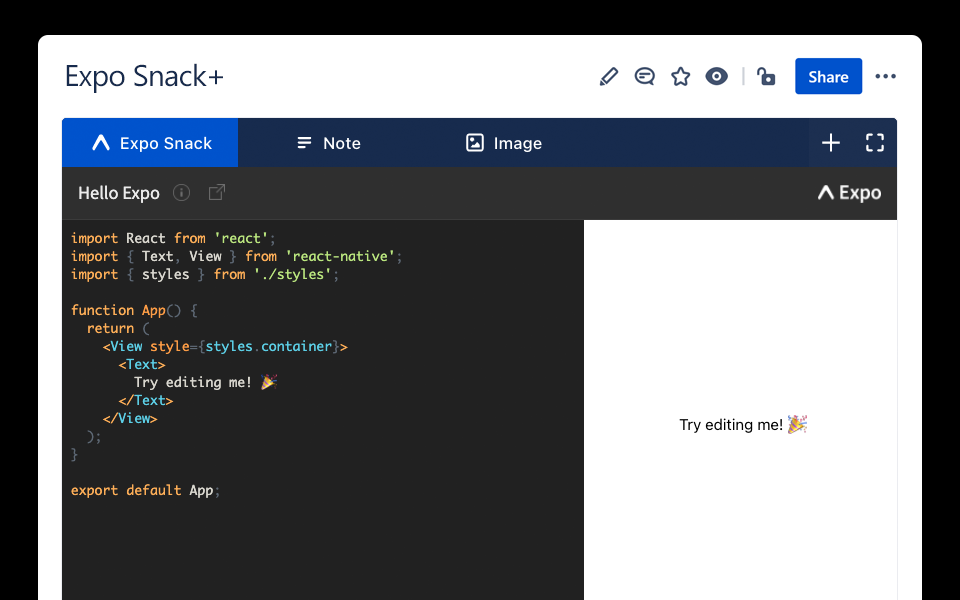Show snack info icon next to Hello Expo
Image resolution: width=960 pixels, height=600 pixels.
point(181,193)
